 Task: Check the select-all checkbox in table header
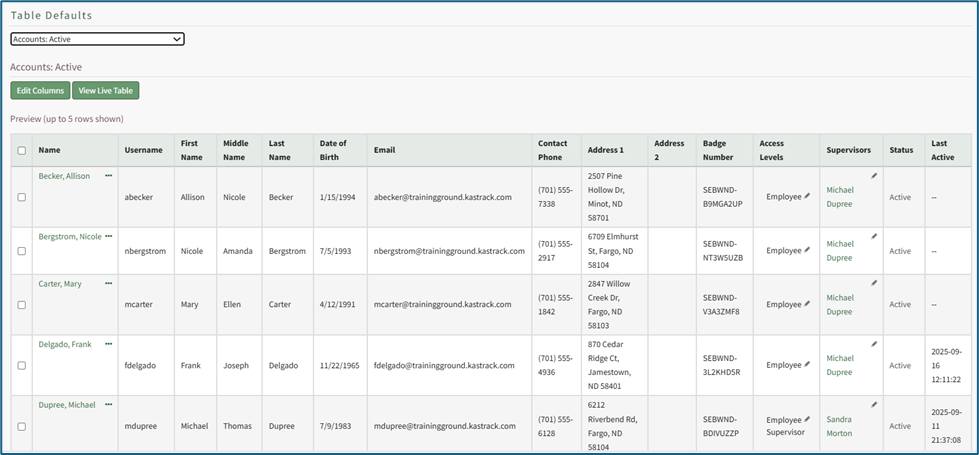tap(22, 151)
